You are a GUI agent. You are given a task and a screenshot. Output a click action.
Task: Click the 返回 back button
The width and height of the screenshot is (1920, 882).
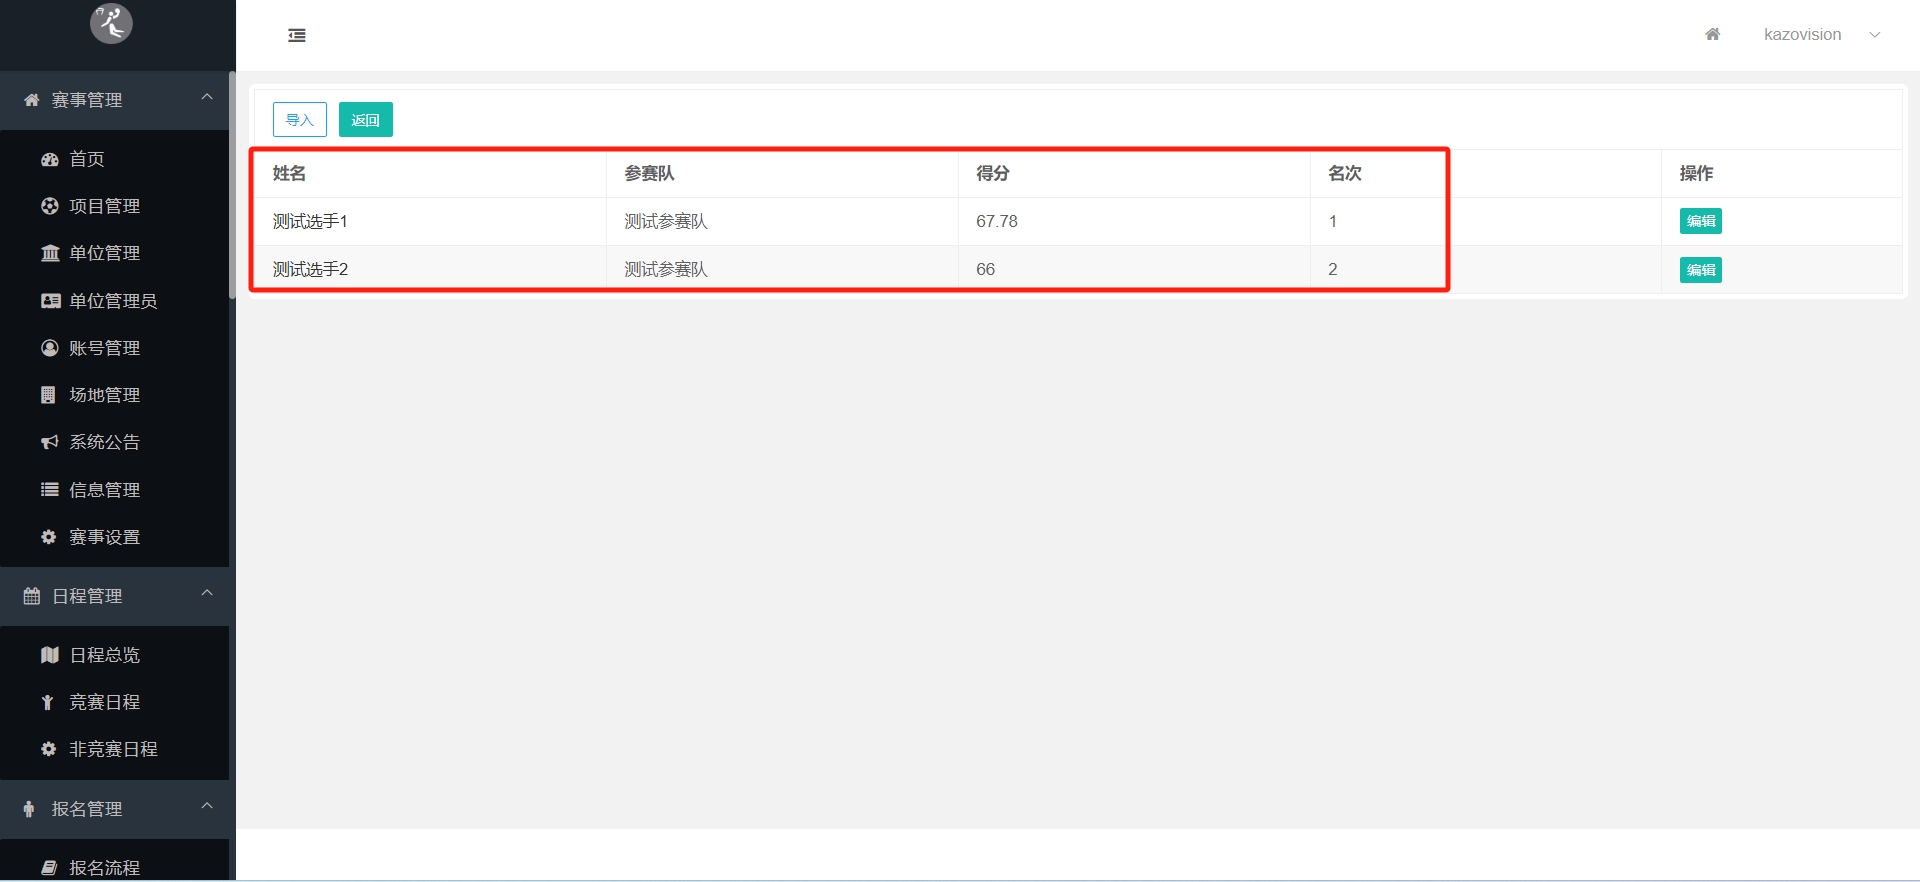coord(366,120)
